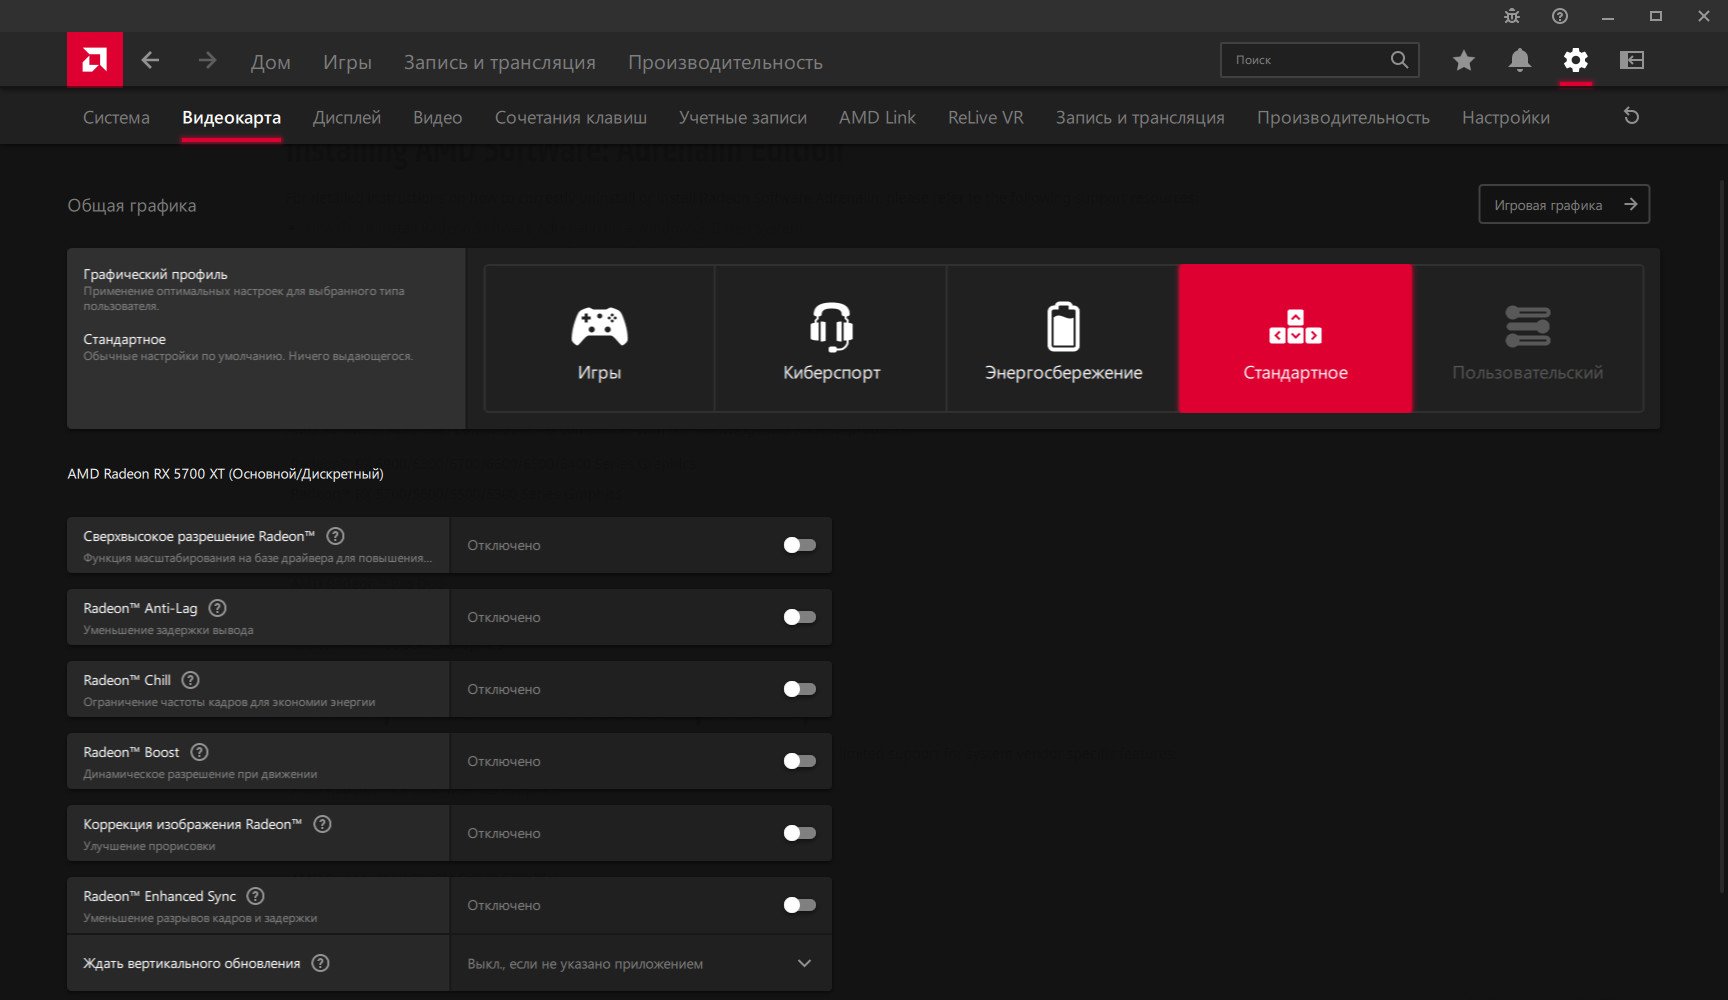Switch to the Видео tab

pos(438,117)
